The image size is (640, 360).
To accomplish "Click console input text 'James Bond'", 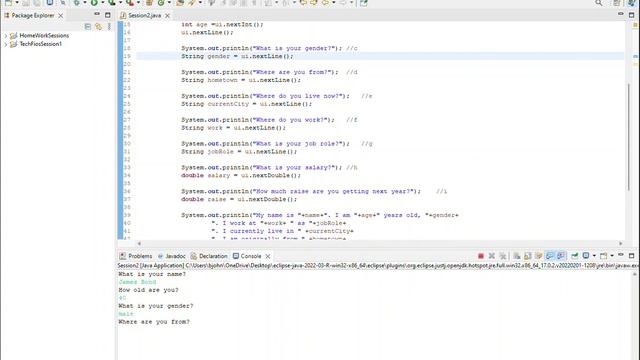I will click(x=137, y=282).
